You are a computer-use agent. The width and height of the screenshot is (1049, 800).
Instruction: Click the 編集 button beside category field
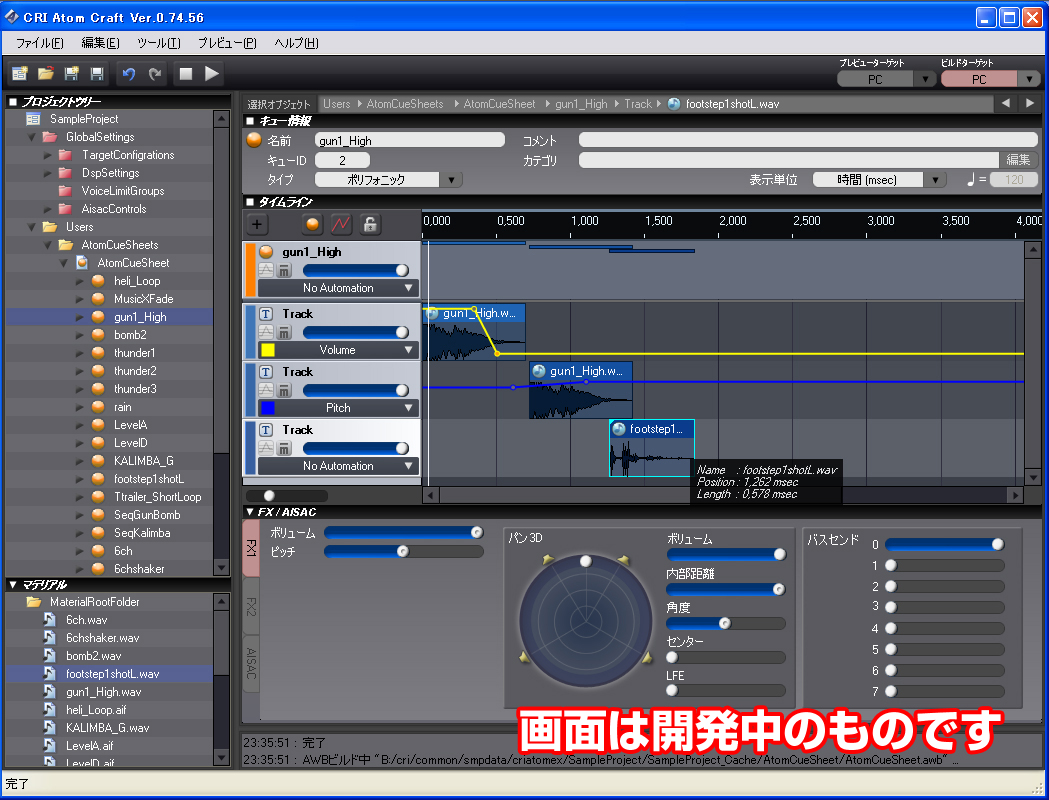[1017, 160]
